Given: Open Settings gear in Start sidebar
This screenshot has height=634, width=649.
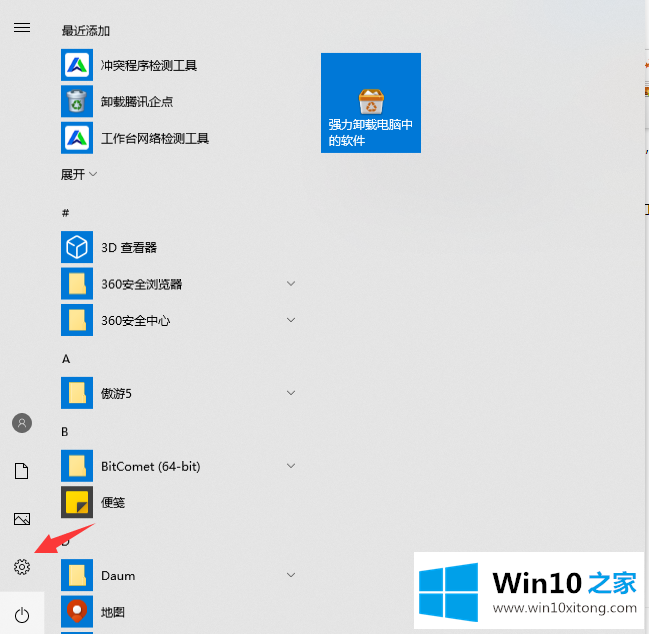Looking at the screenshot, I should (x=22, y=567).
